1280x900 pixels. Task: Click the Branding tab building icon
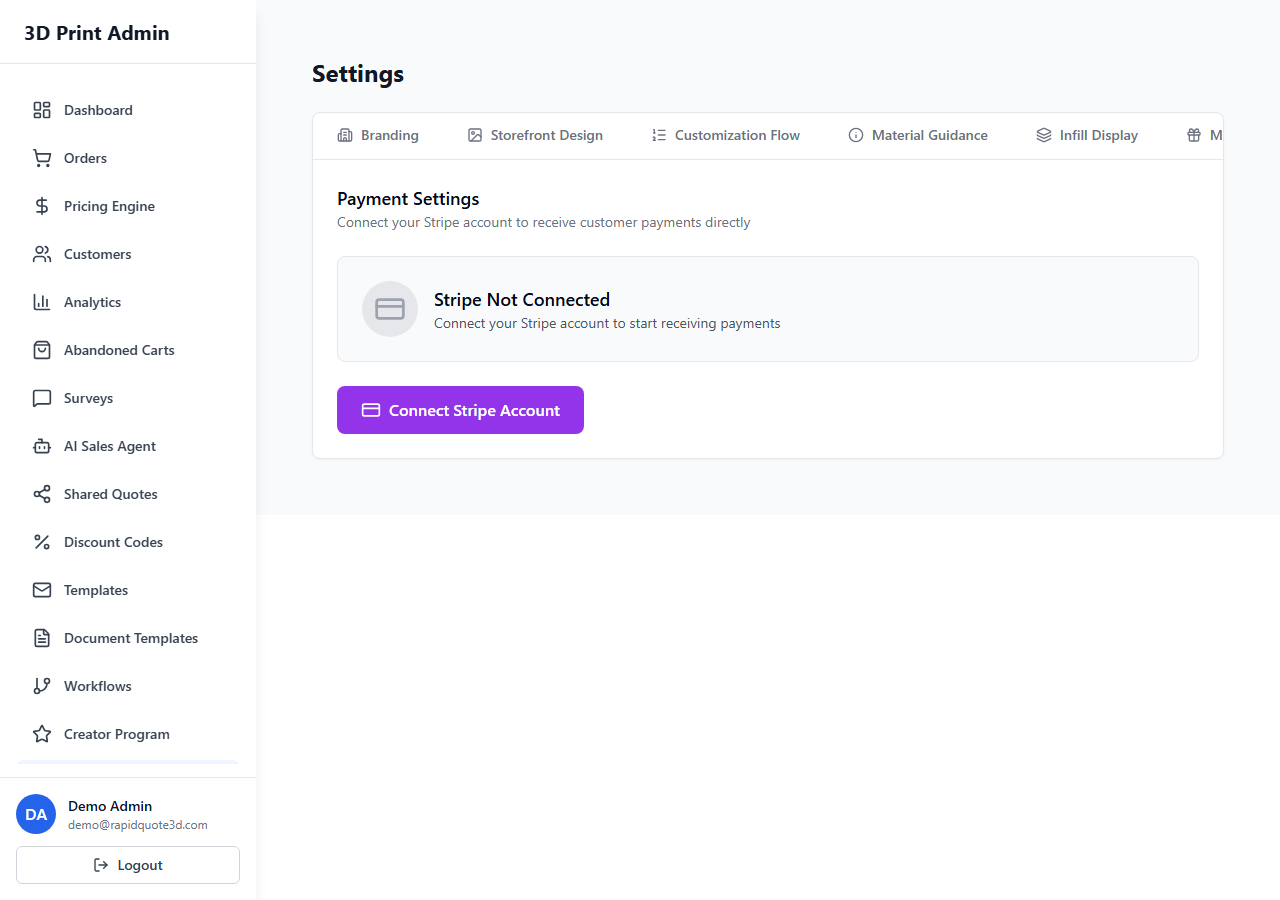345,135
